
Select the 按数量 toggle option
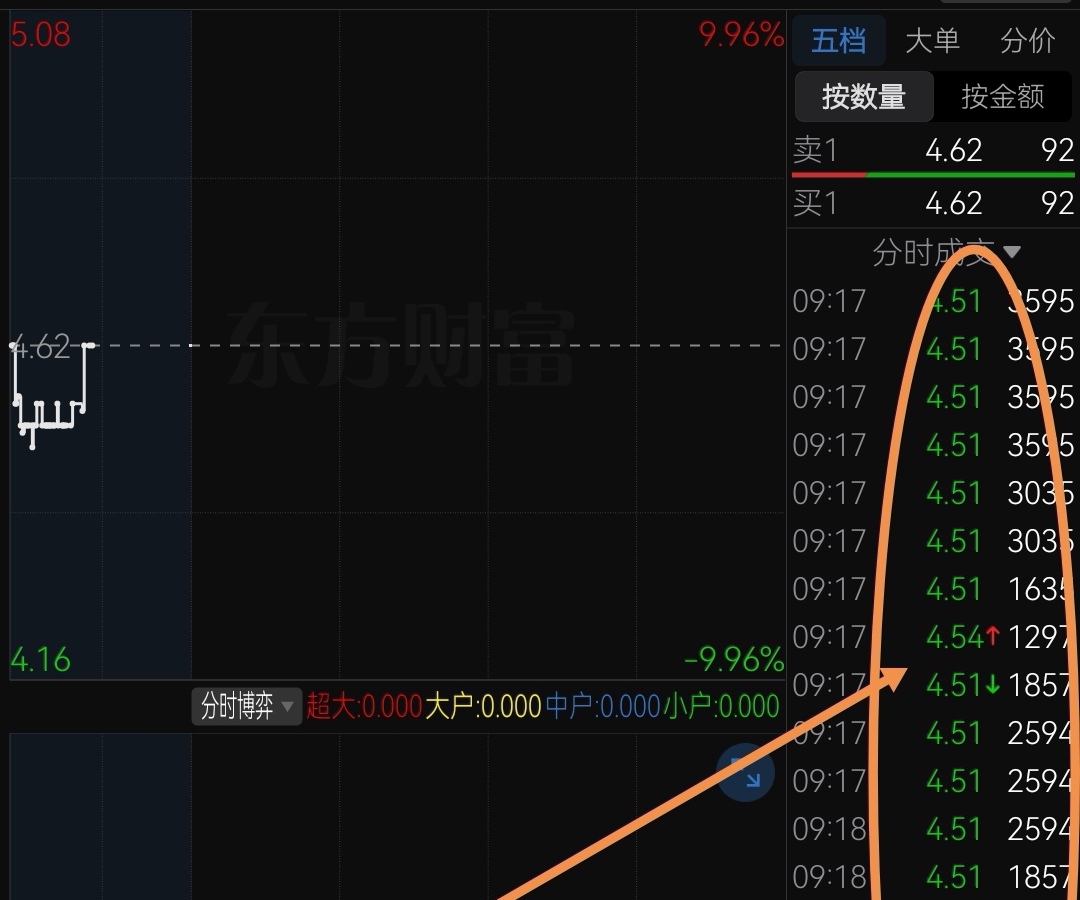[864, 96]
